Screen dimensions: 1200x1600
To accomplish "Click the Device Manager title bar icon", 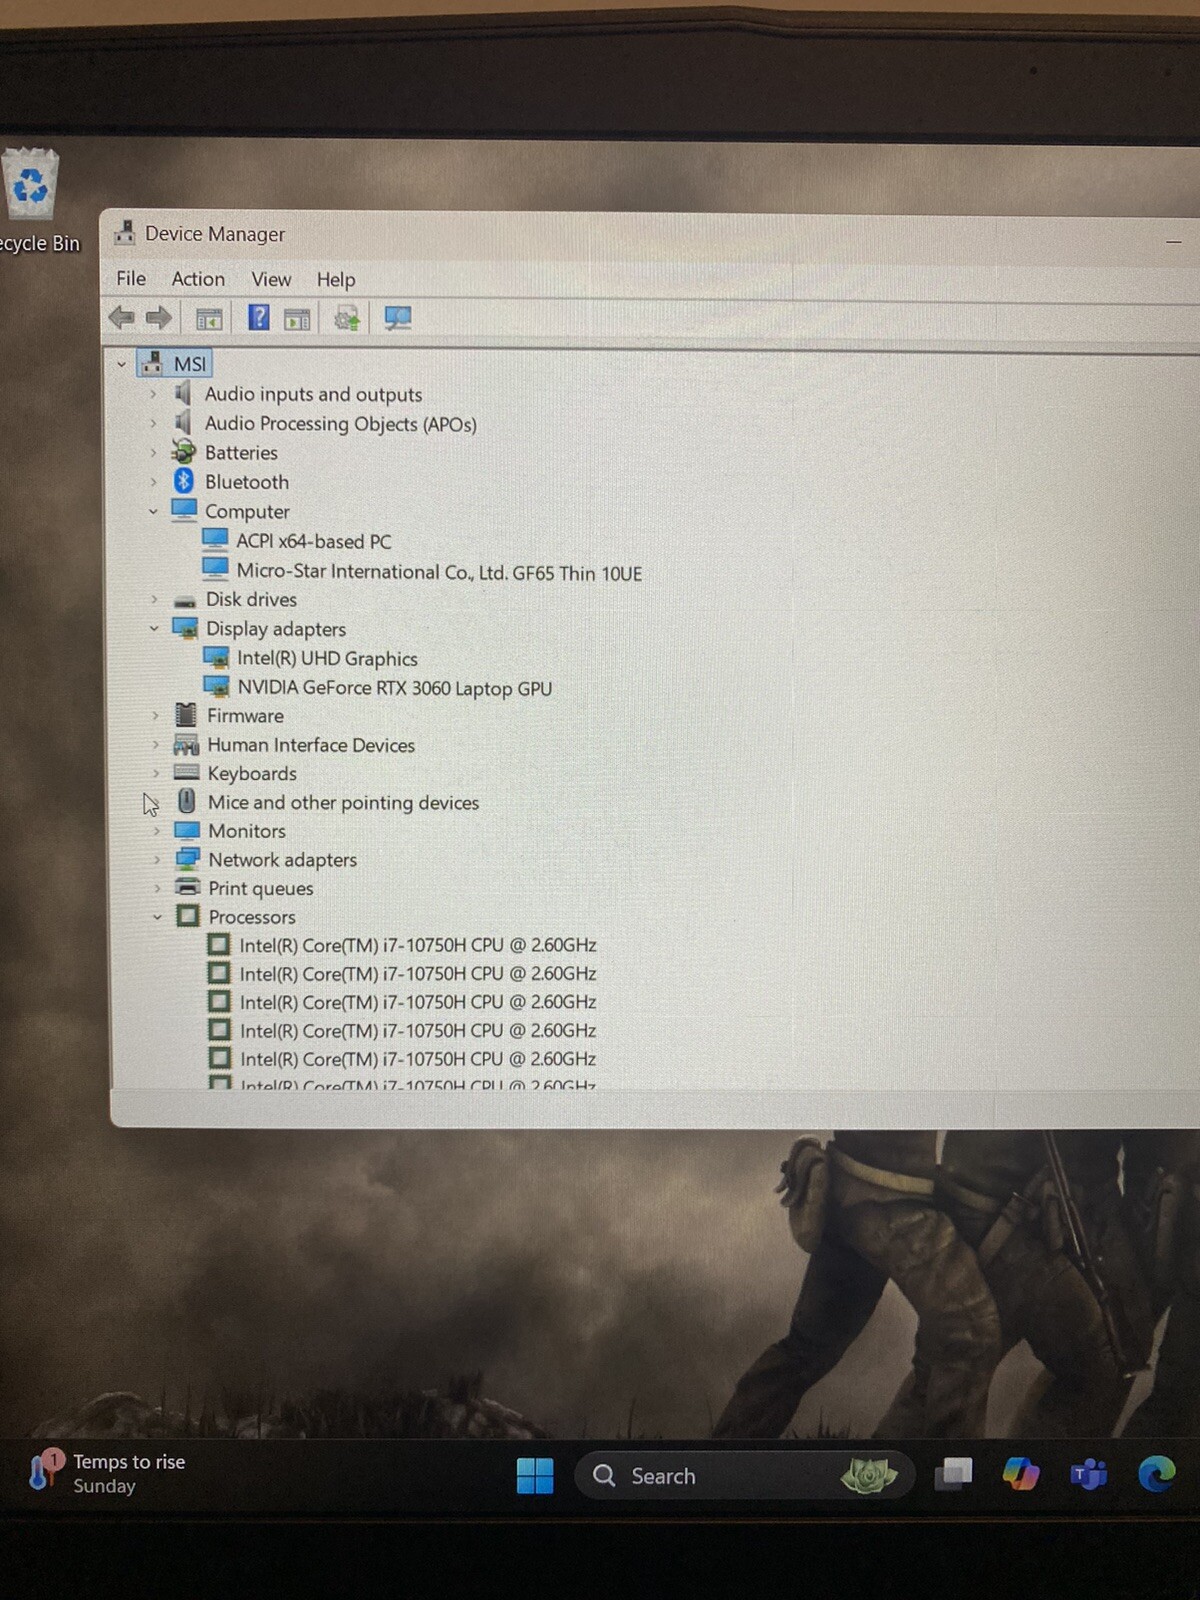I will [124, 233].
